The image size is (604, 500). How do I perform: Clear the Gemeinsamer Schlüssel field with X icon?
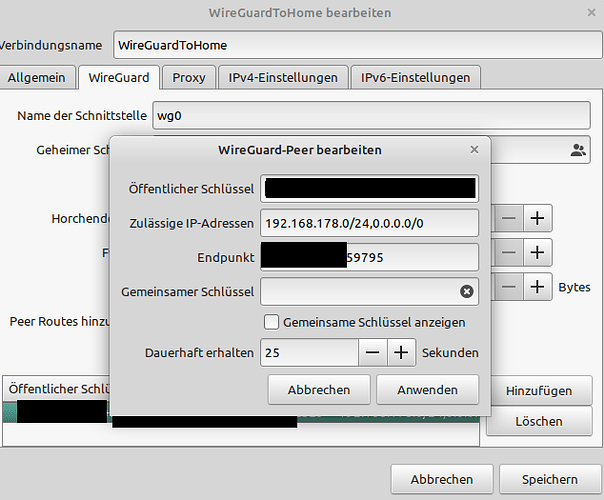click(466, 292)
